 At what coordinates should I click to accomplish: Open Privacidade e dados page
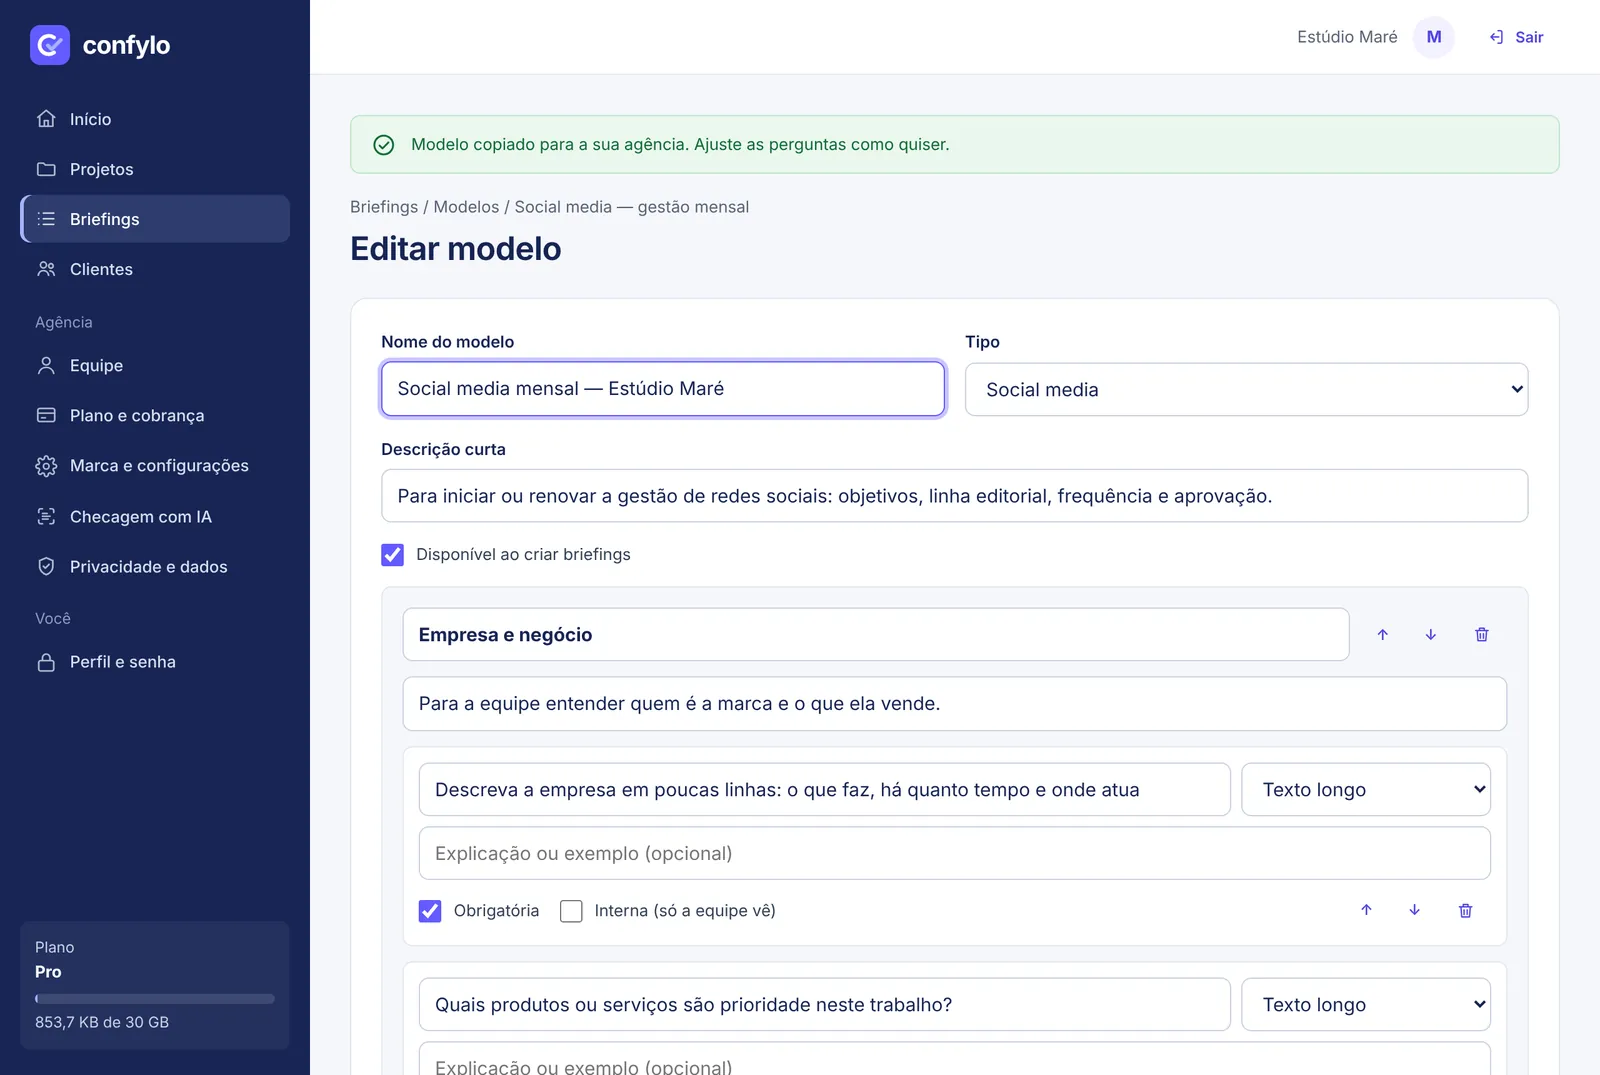pos(155,567)
